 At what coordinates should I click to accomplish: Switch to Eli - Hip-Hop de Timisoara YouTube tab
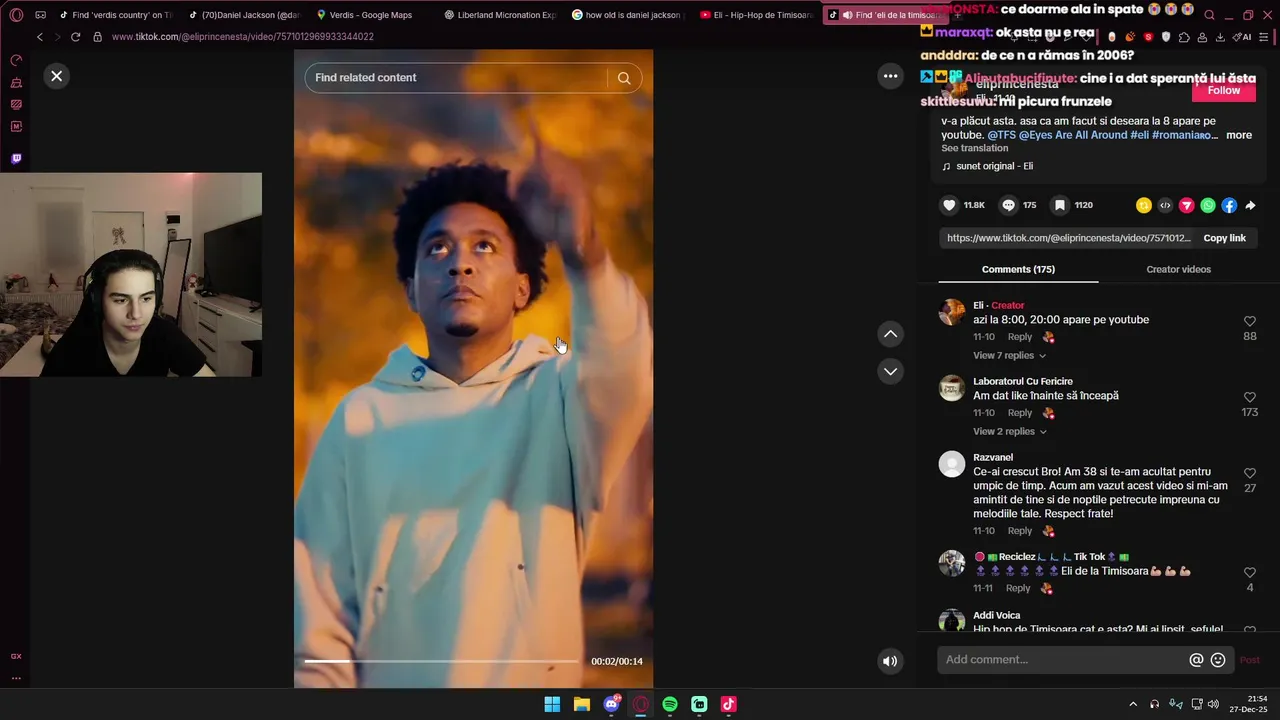(756, 15)
